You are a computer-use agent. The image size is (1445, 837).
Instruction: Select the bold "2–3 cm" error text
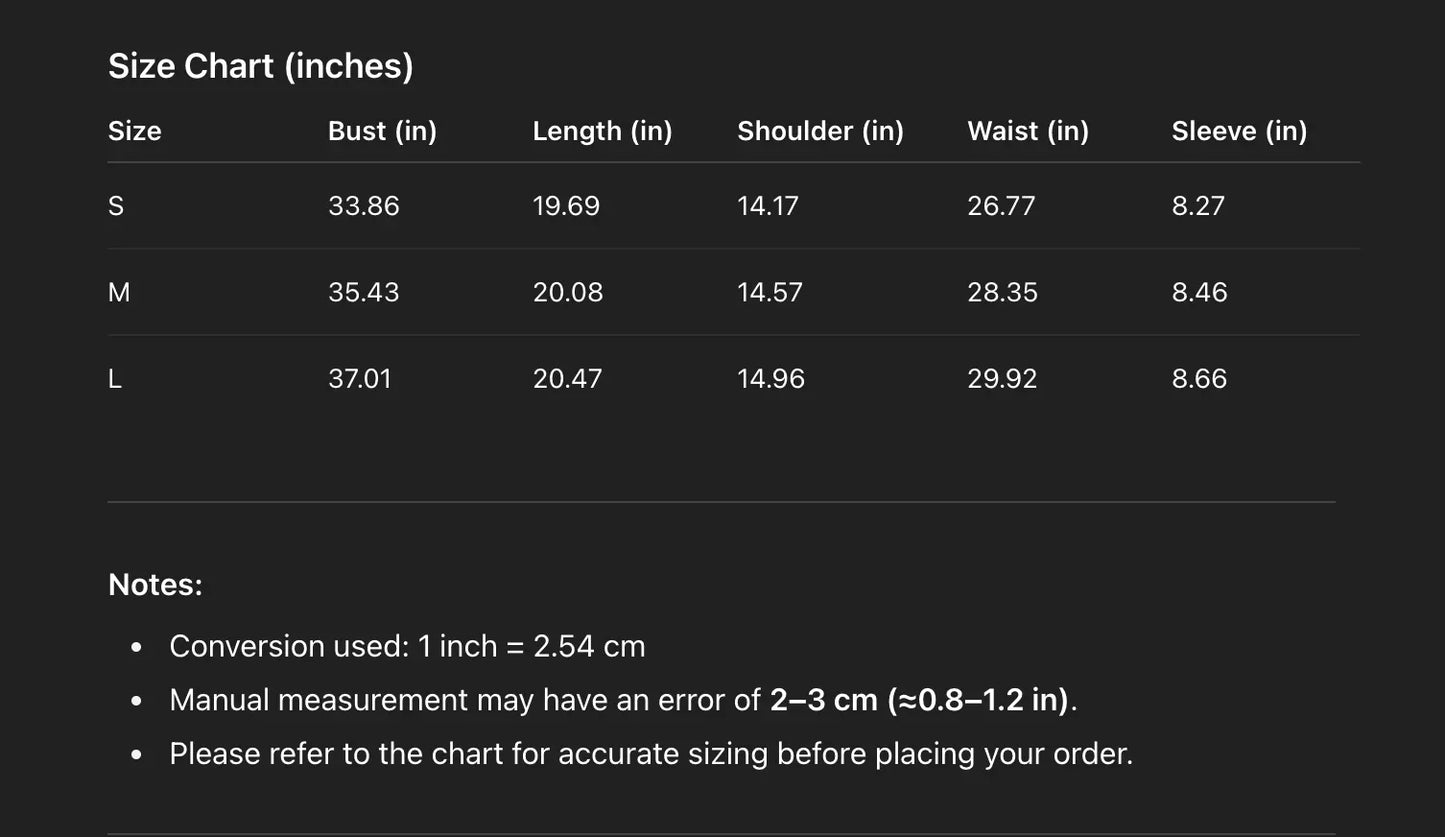pyautogui.click(x=823, y=700)
